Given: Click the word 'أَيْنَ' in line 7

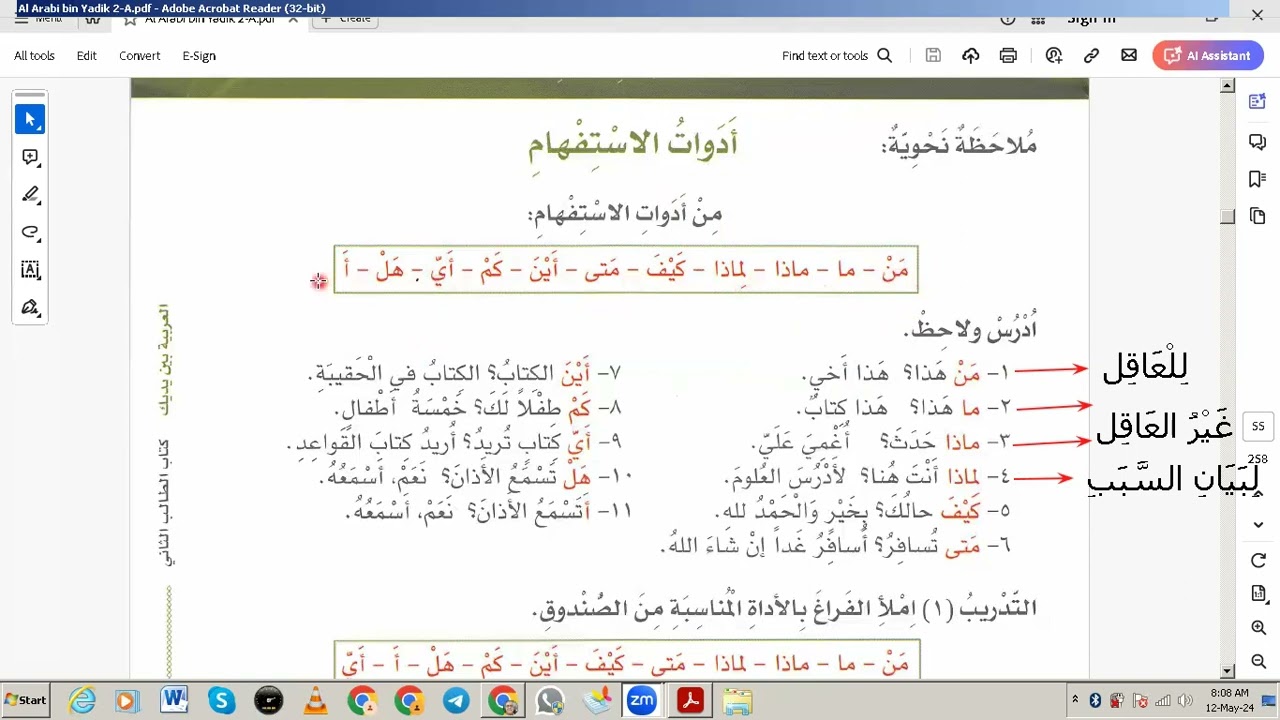Looking at the screenshot, I should 575,373.
